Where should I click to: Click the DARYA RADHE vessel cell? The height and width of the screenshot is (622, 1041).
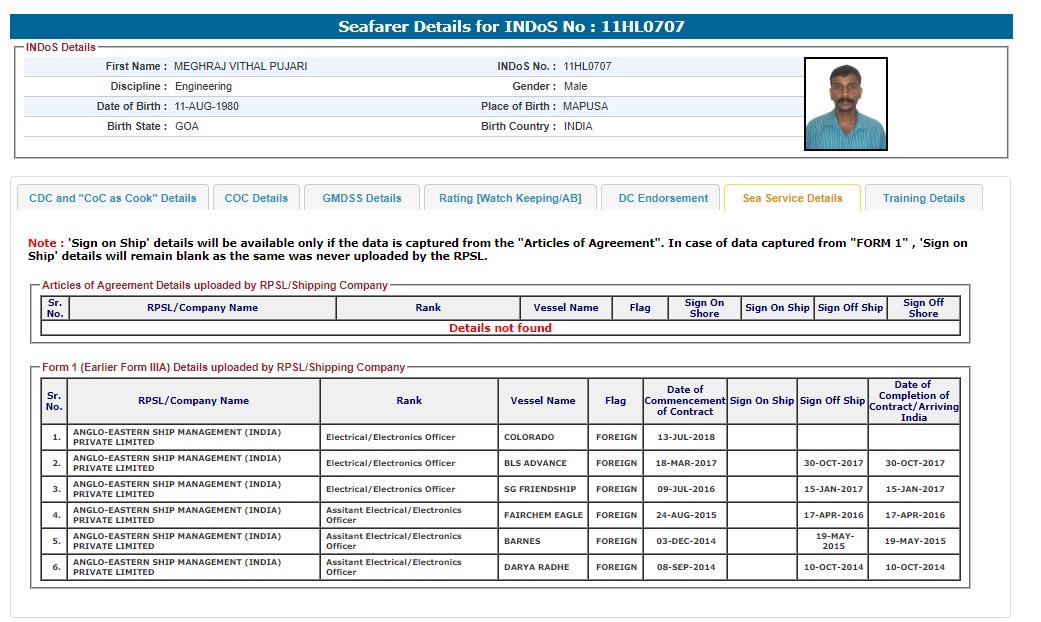point(536,567)
